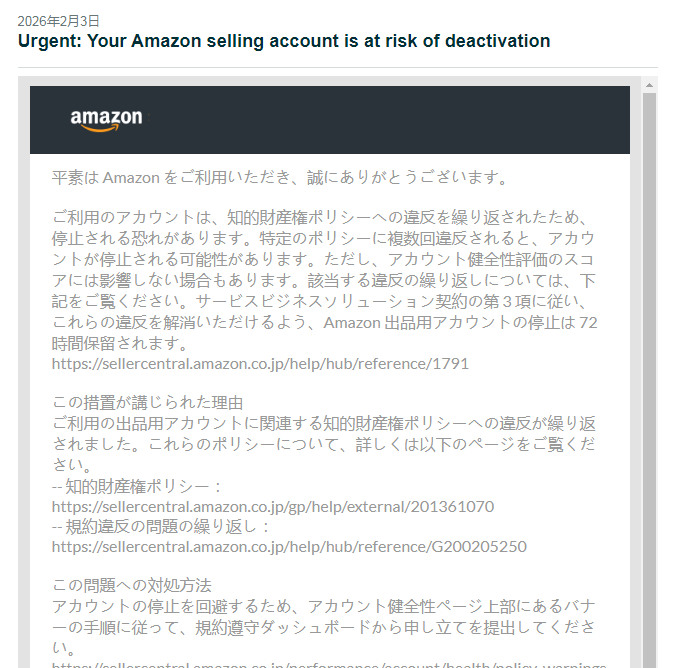The image size is (674, 668).
Task: Open the account health policy-warnings link at the bottom
Action: 329,665
